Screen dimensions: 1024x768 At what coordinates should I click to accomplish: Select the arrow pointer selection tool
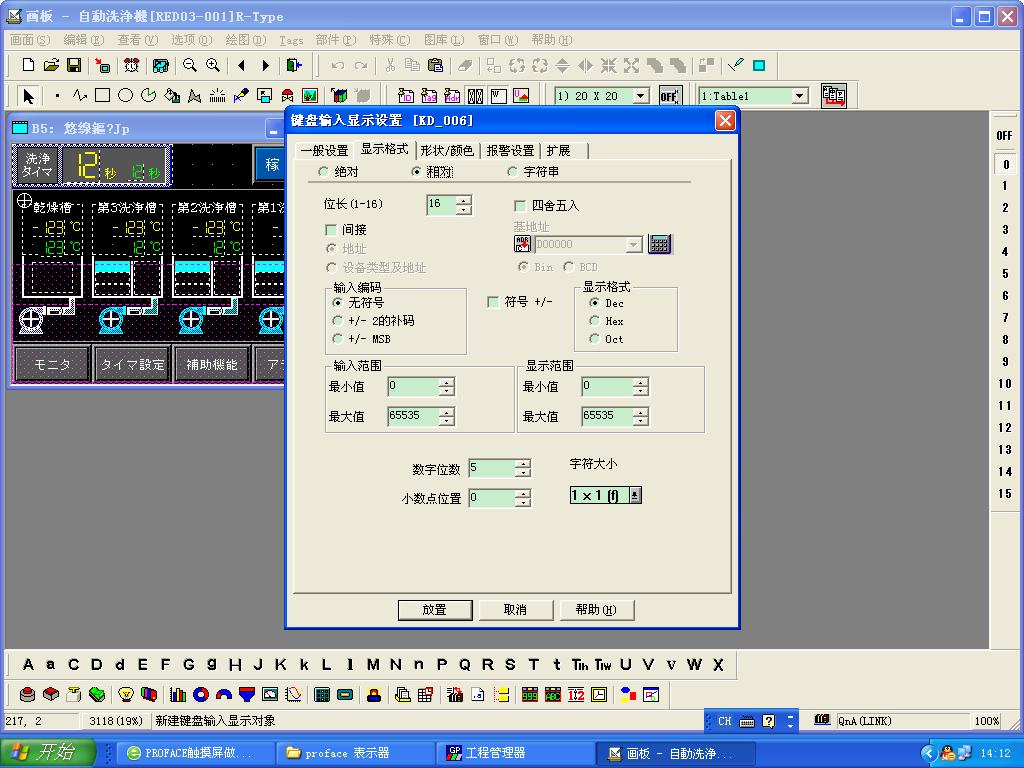[28, 96]
